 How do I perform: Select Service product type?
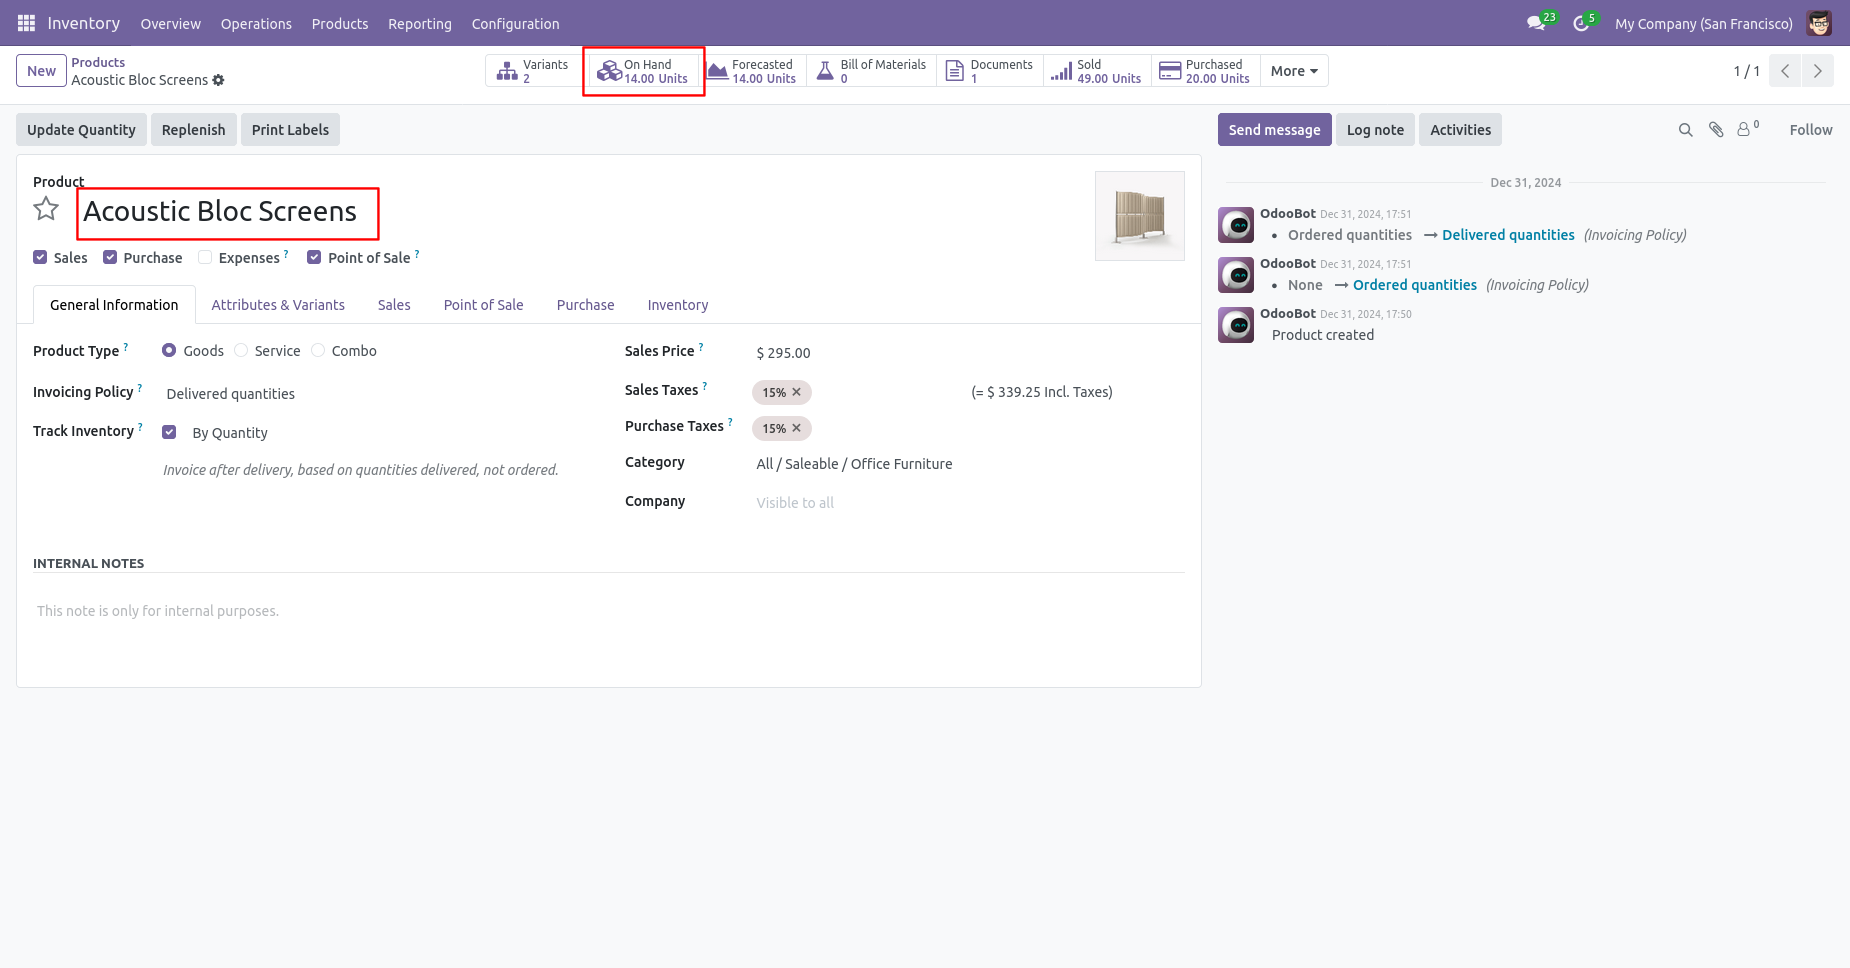(x=241, y=350)
